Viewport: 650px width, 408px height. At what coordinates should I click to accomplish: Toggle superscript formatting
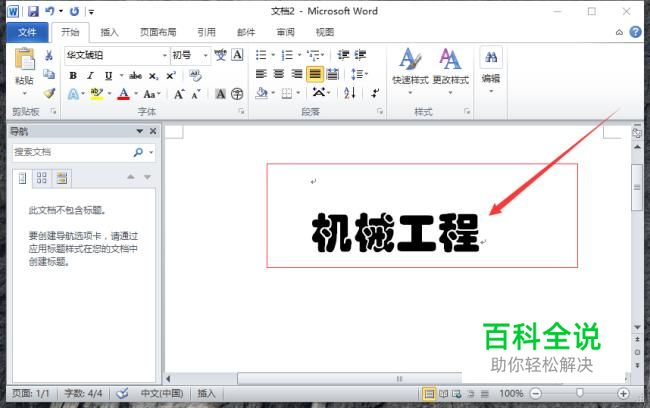pyautogui.click(x=171, y=75)
